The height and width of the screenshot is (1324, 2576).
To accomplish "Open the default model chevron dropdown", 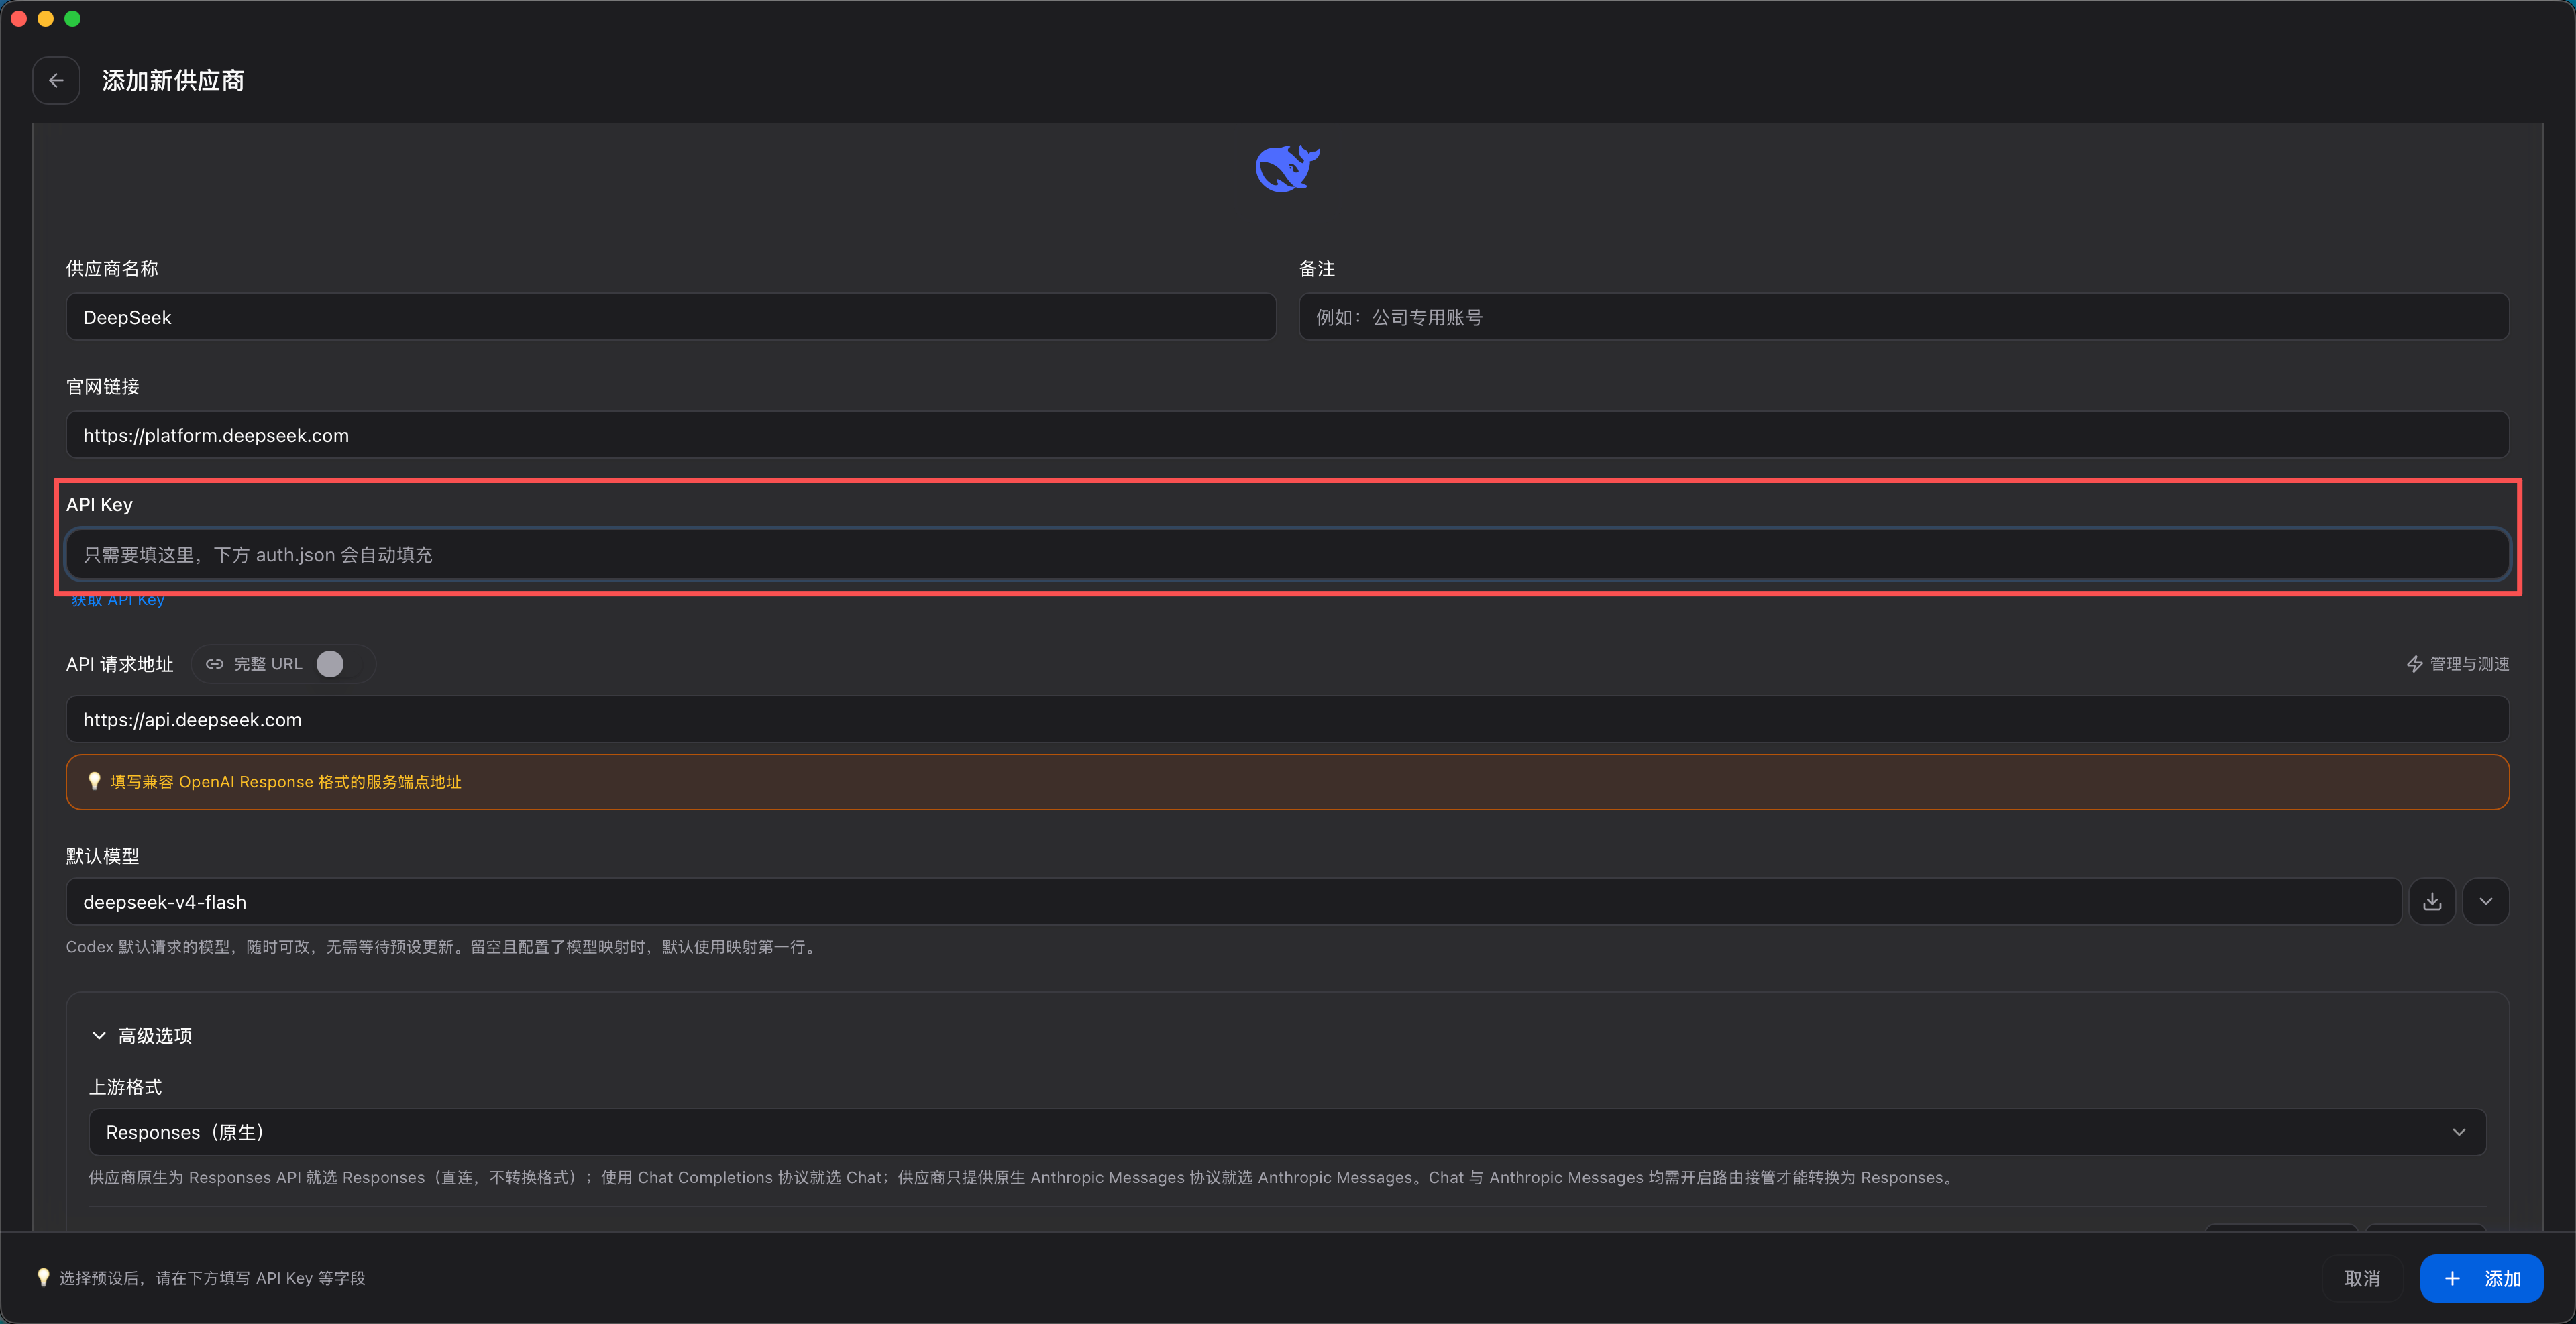I will pyautogui.click(x=2486, y=902).
